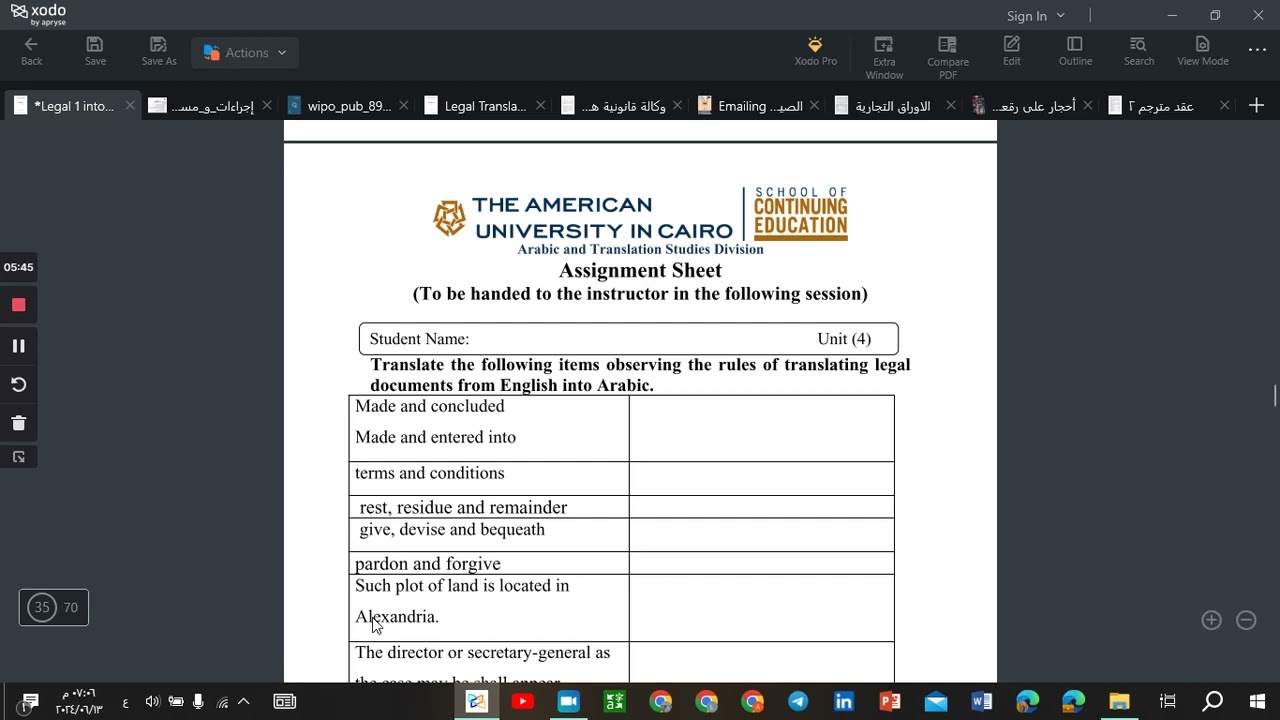
Task: Show hidden system tray icons
Action: (243, 702)
